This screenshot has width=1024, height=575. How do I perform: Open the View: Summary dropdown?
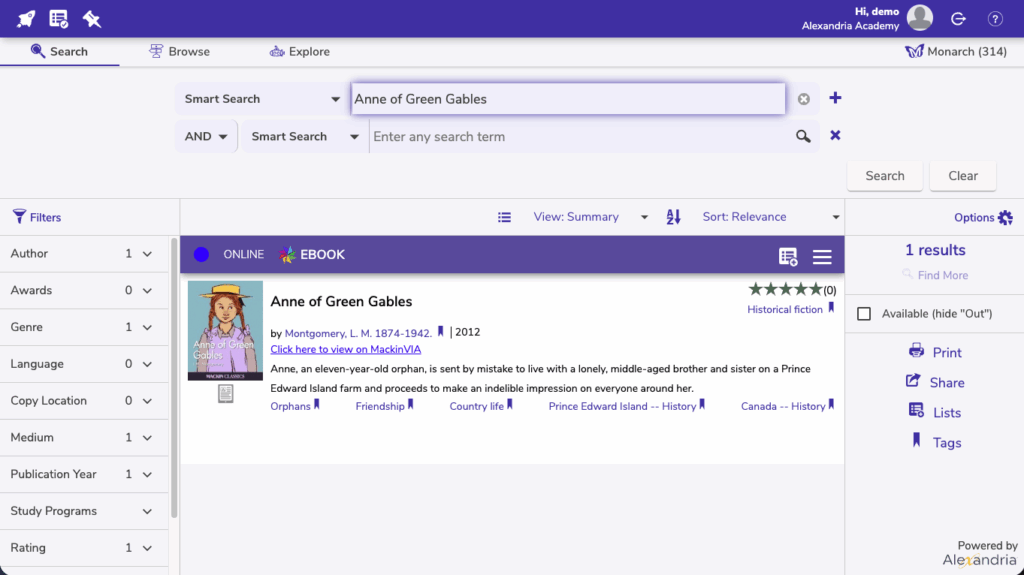tap(590, 217)
